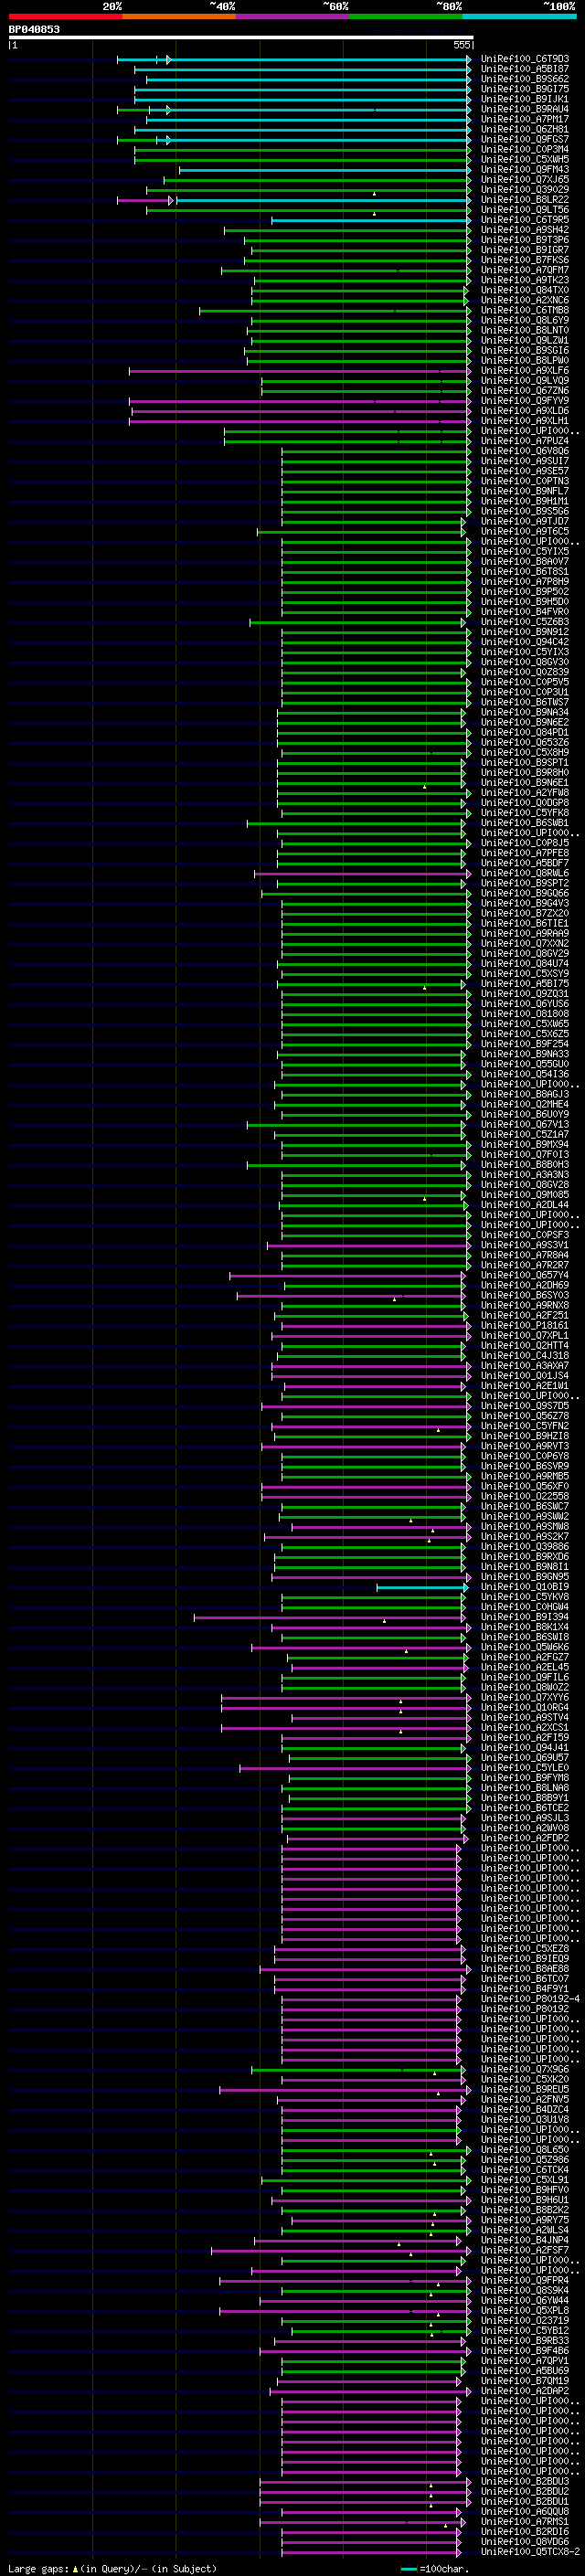Select hit UniRef100_A2FSF7
This screenshot has height=2576, width=585.
[524, 2250]
